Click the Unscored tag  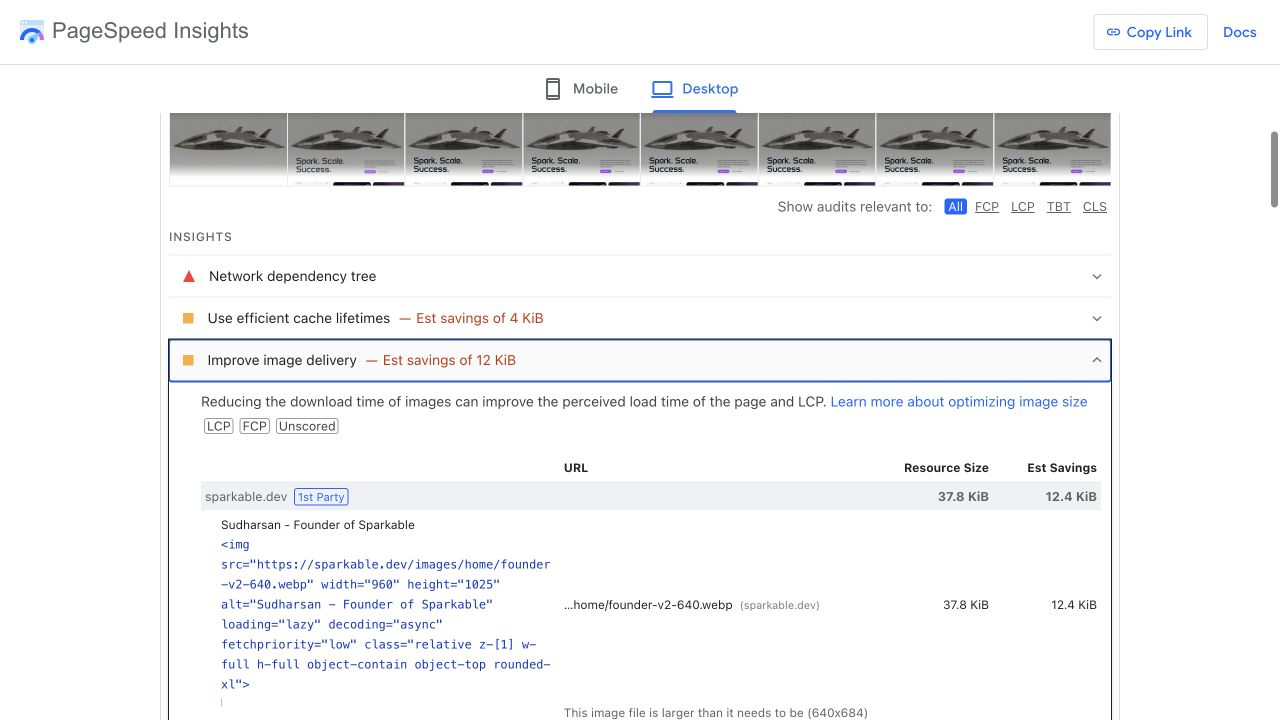click(x=307, y=426)
